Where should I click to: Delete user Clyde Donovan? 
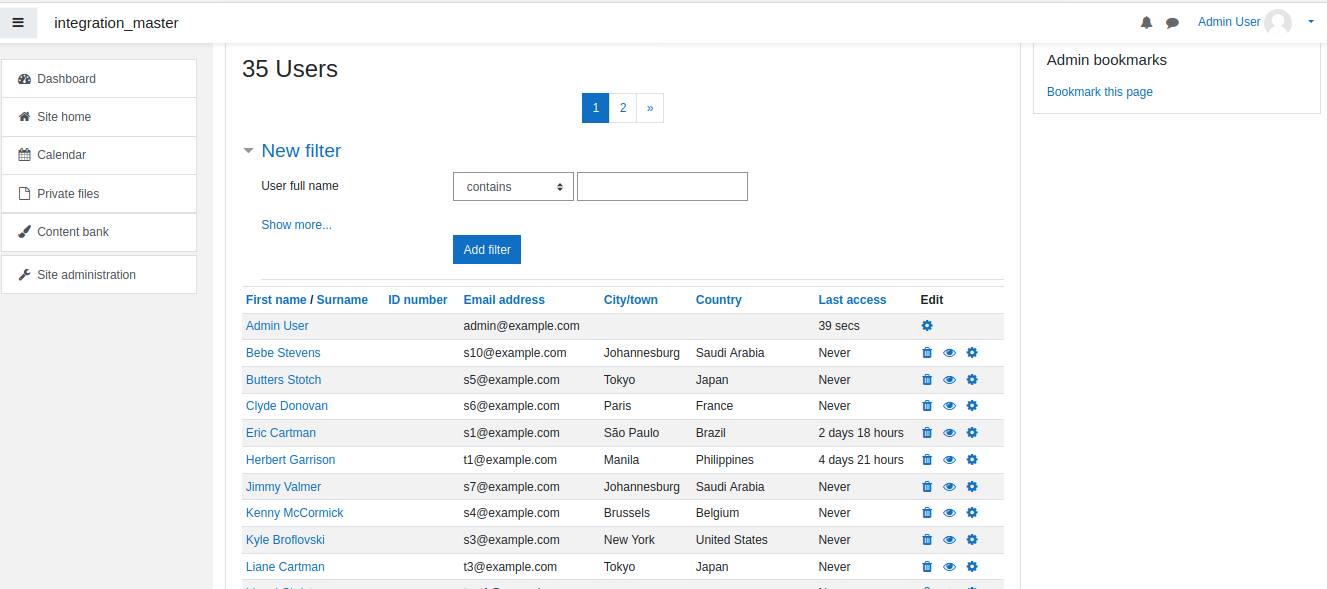(x=927, y=406)
